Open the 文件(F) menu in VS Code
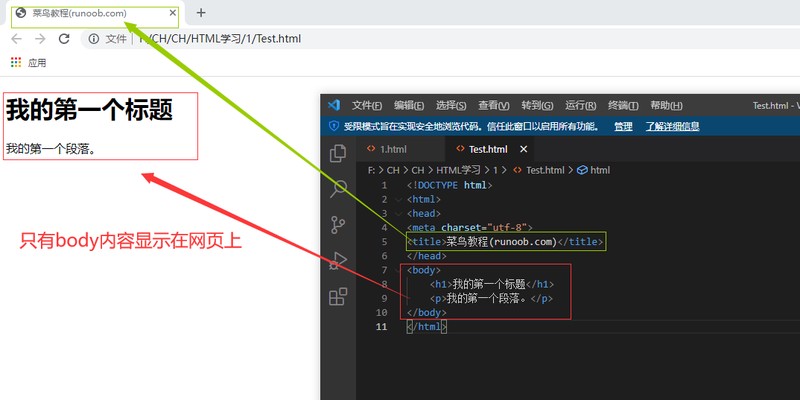Viewport: 800px width, 400px height. click(367, 106)
